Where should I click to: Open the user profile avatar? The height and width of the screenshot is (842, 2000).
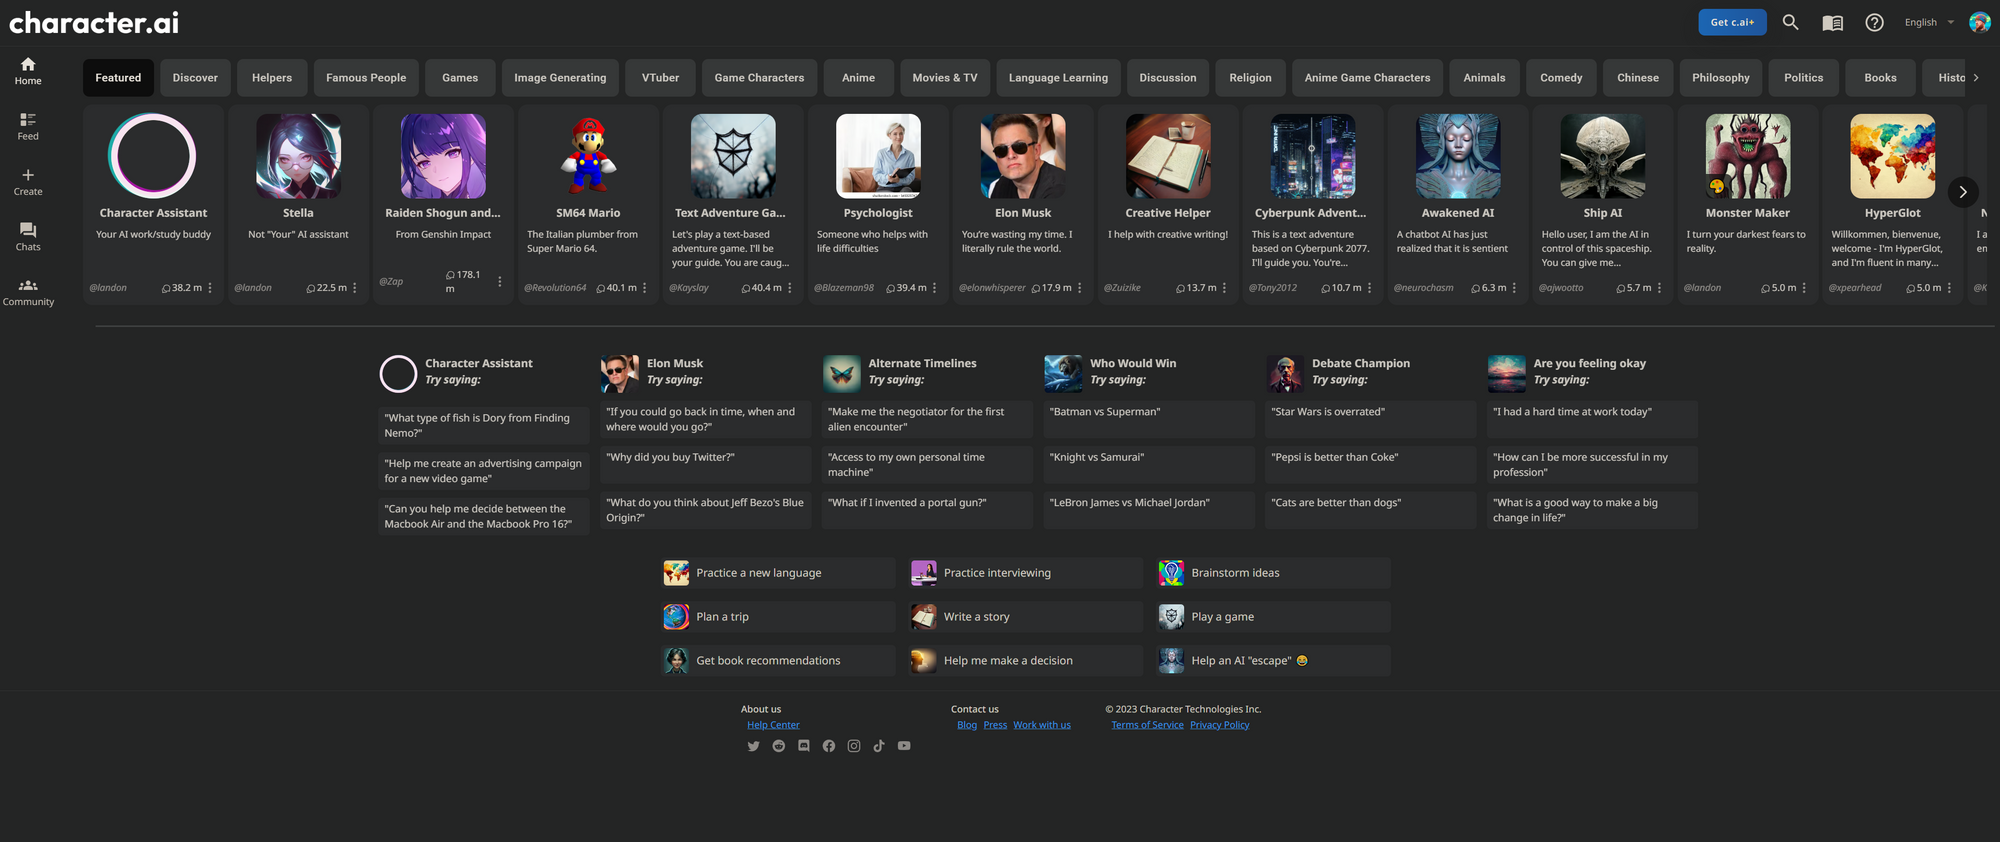pos(1979,22)
